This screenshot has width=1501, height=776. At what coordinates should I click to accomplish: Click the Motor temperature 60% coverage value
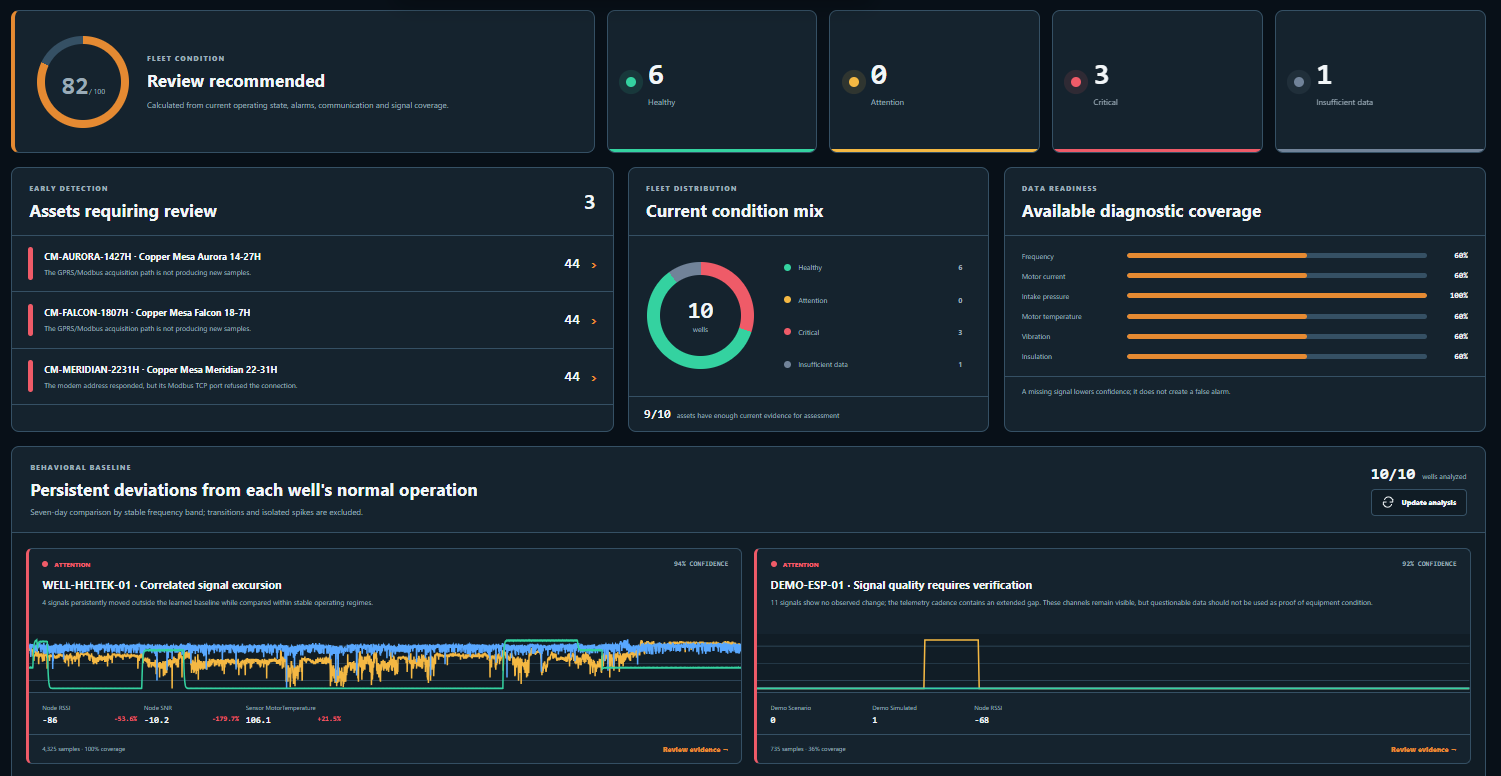point(1461,316)
